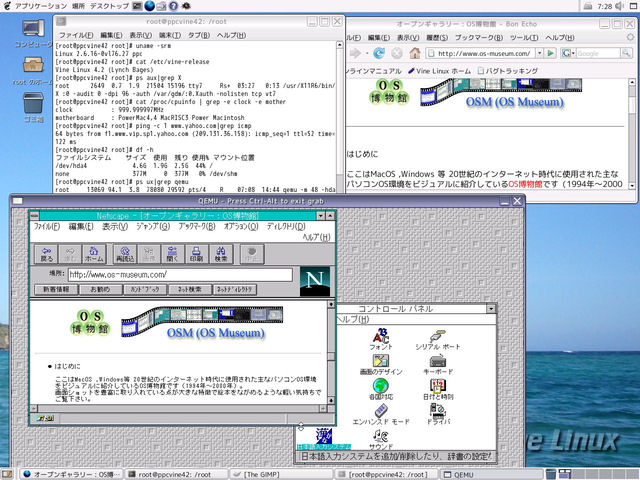Image resolution: width=640 pixels, height=480 pixels.
Task: Click the green Go arrow beside Bon Echo address bar
Action: (x=550, y=53)
